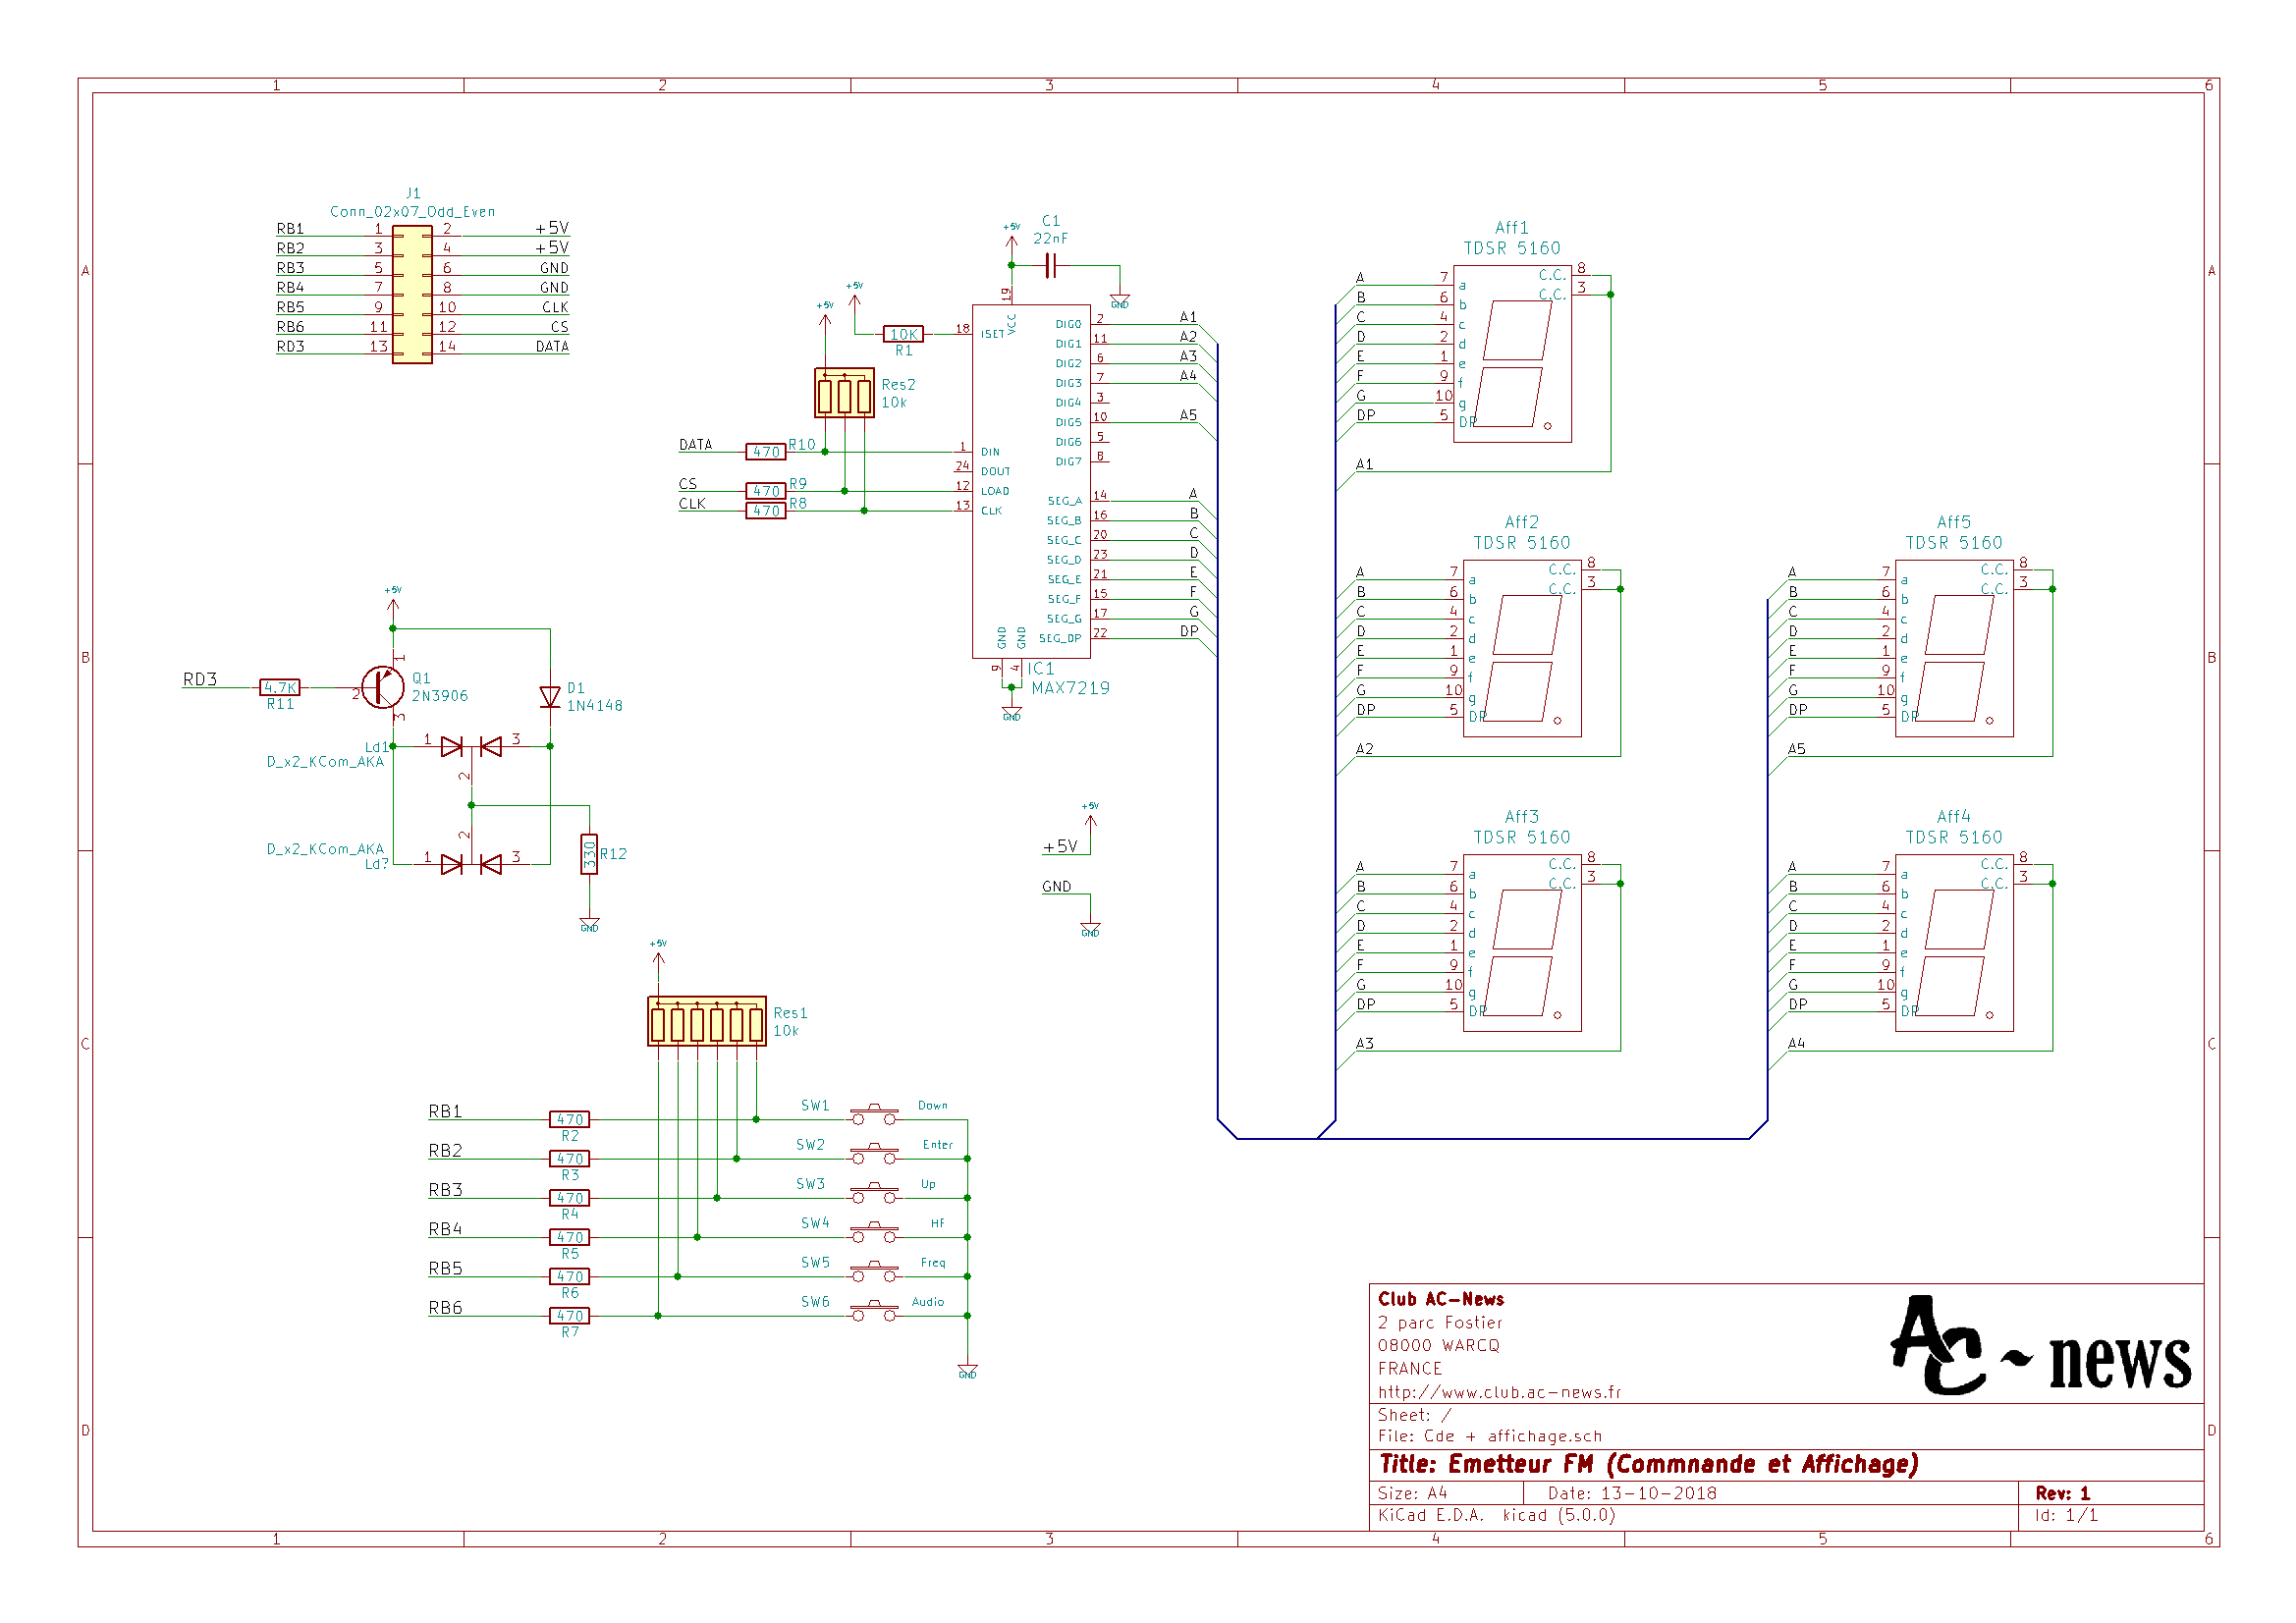
Task: Select the R8 470 resistor on CLK line
Action: point(766,511)
